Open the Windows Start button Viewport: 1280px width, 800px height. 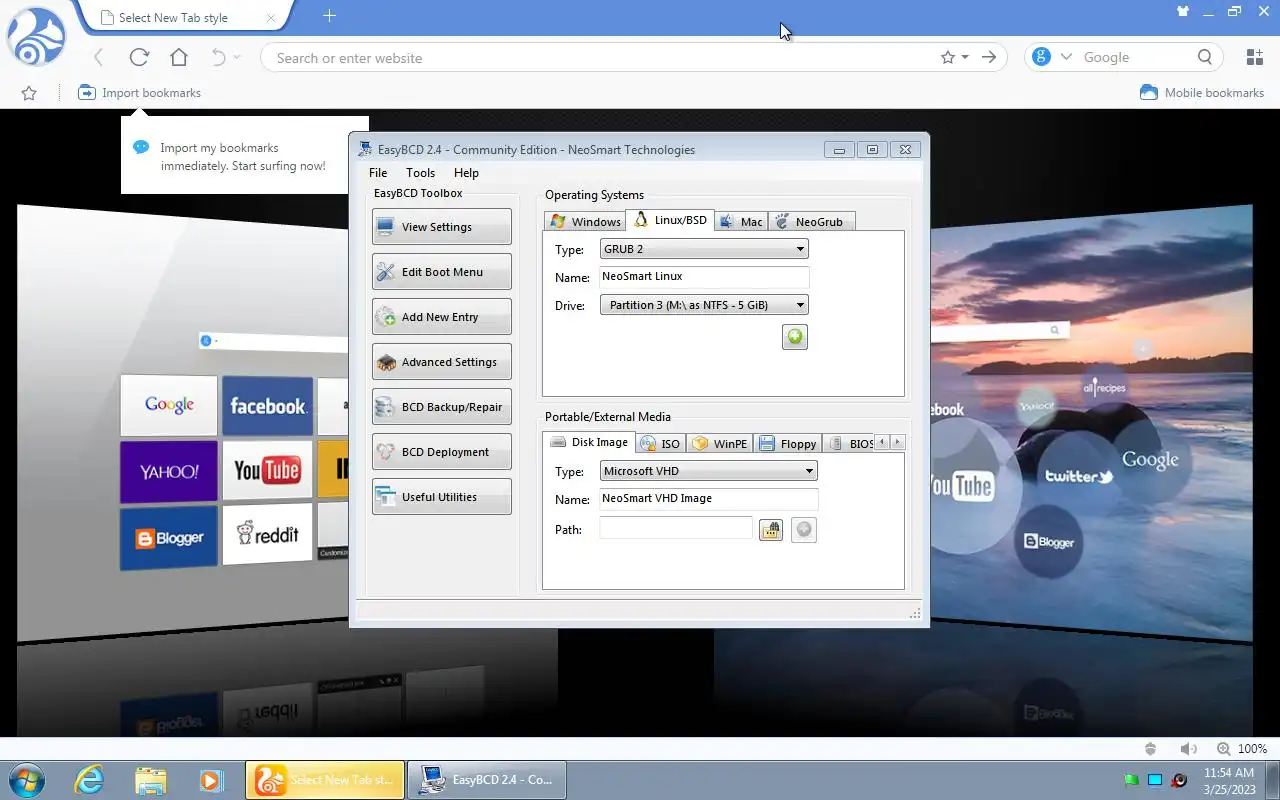coord(27,780)
